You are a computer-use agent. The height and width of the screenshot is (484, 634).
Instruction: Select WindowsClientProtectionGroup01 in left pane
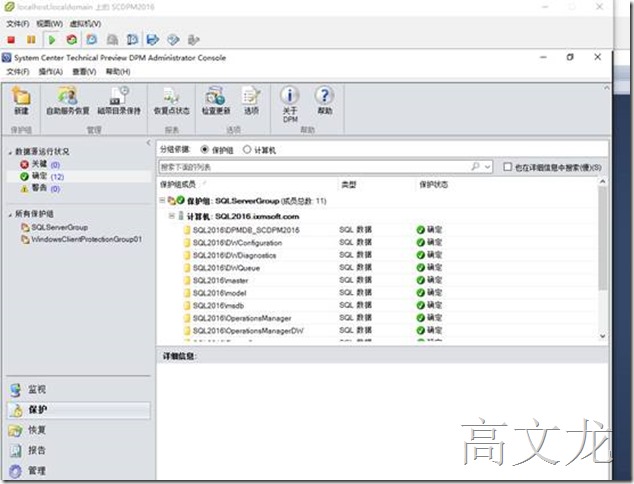tap(82, 239)
